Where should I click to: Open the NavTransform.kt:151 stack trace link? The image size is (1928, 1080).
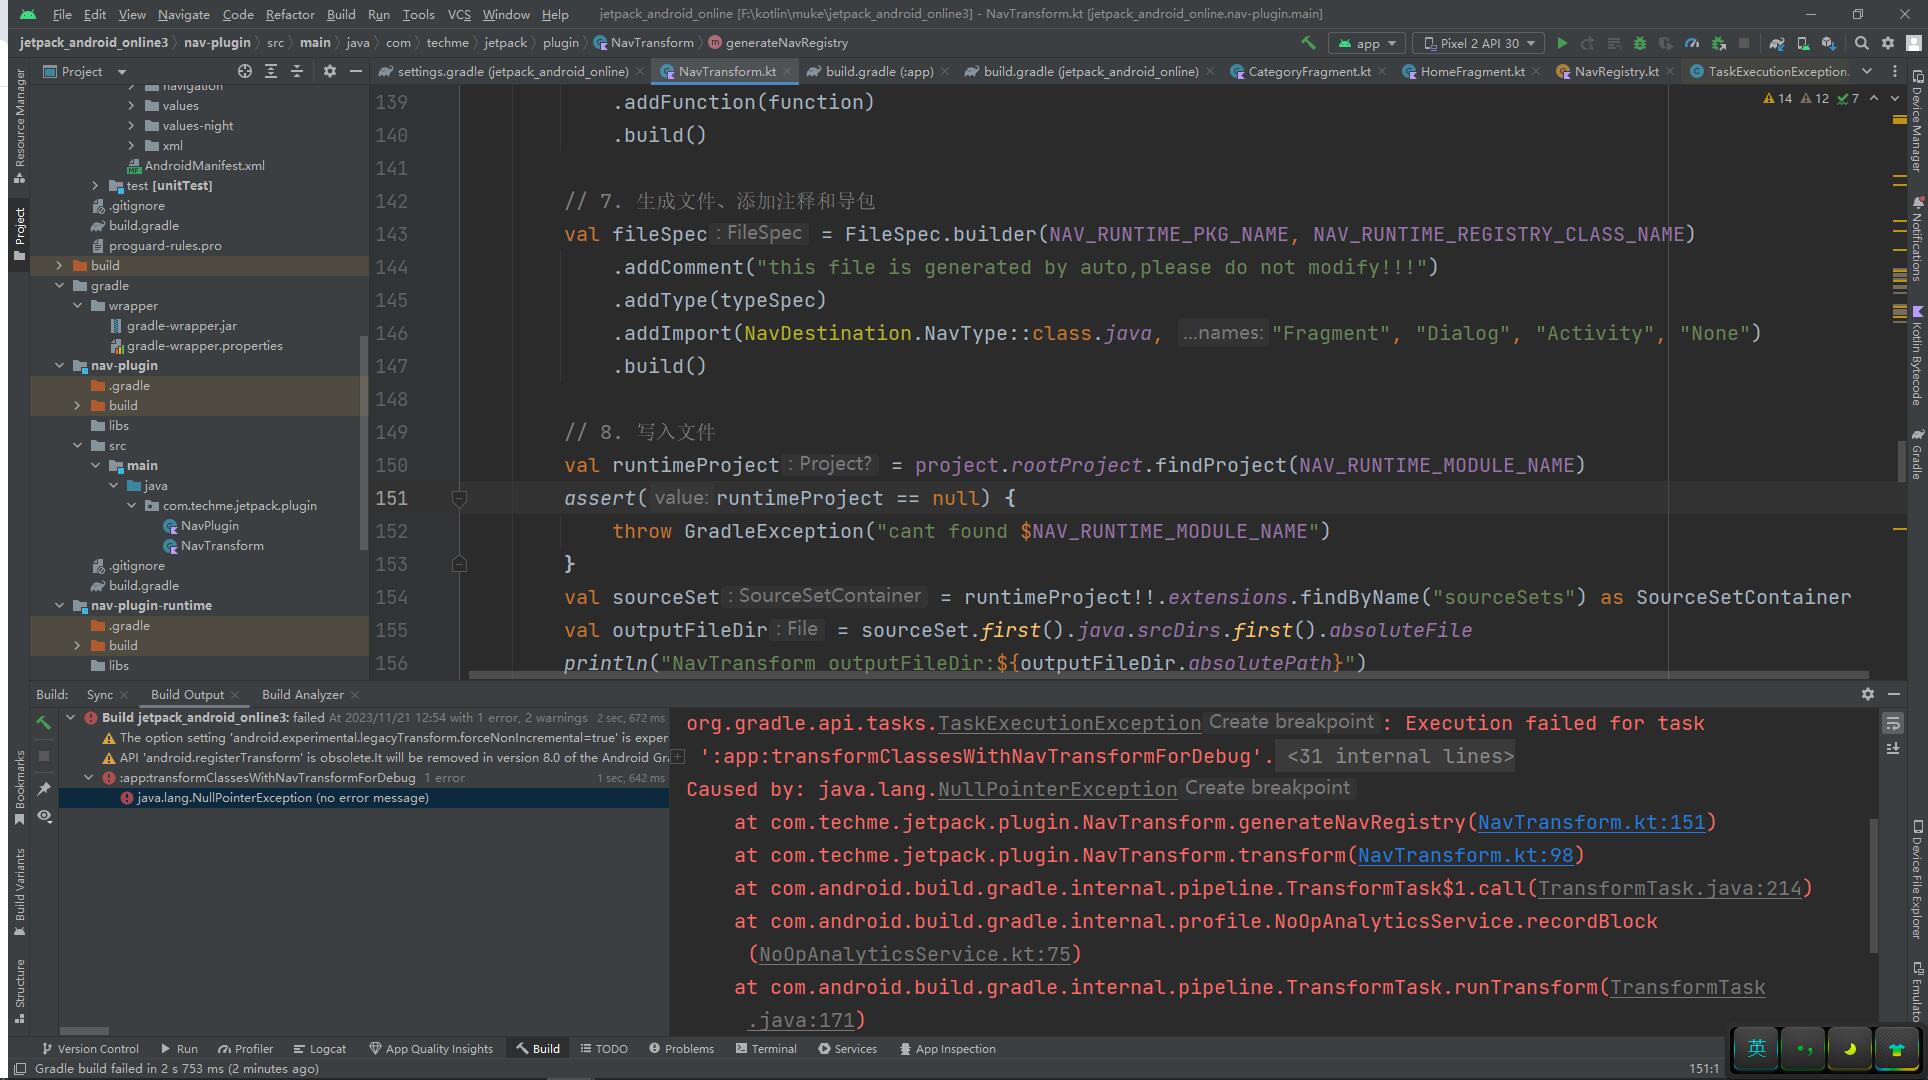coord(1591,822)
